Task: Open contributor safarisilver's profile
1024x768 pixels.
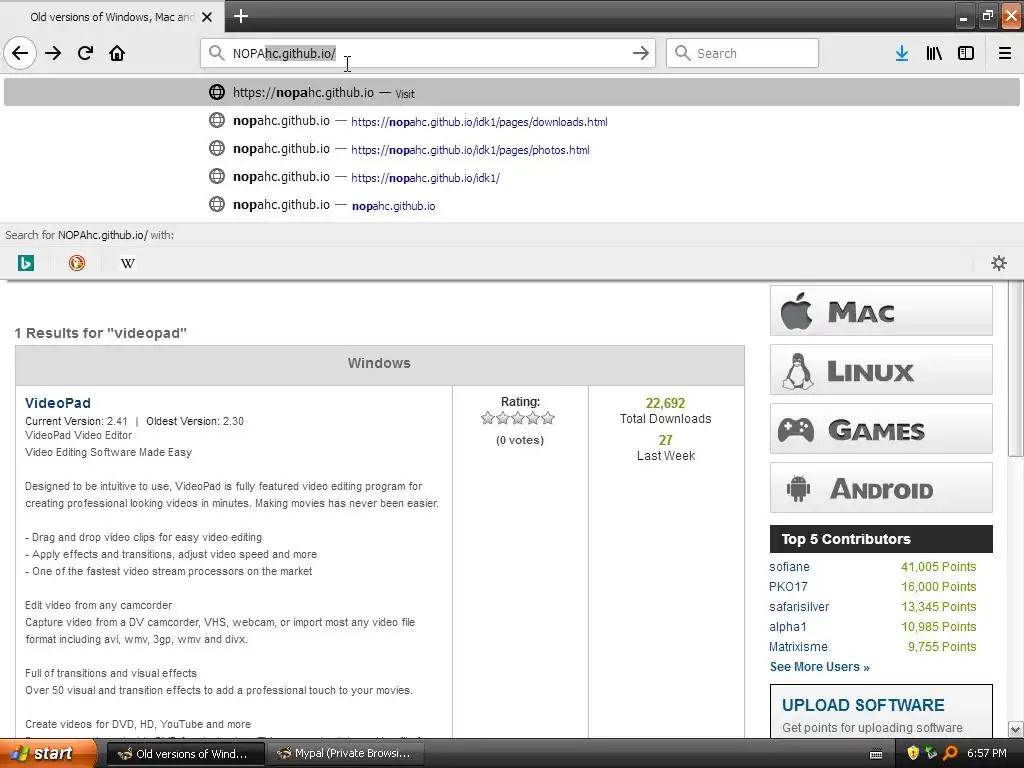Action: tap(799, 607)
